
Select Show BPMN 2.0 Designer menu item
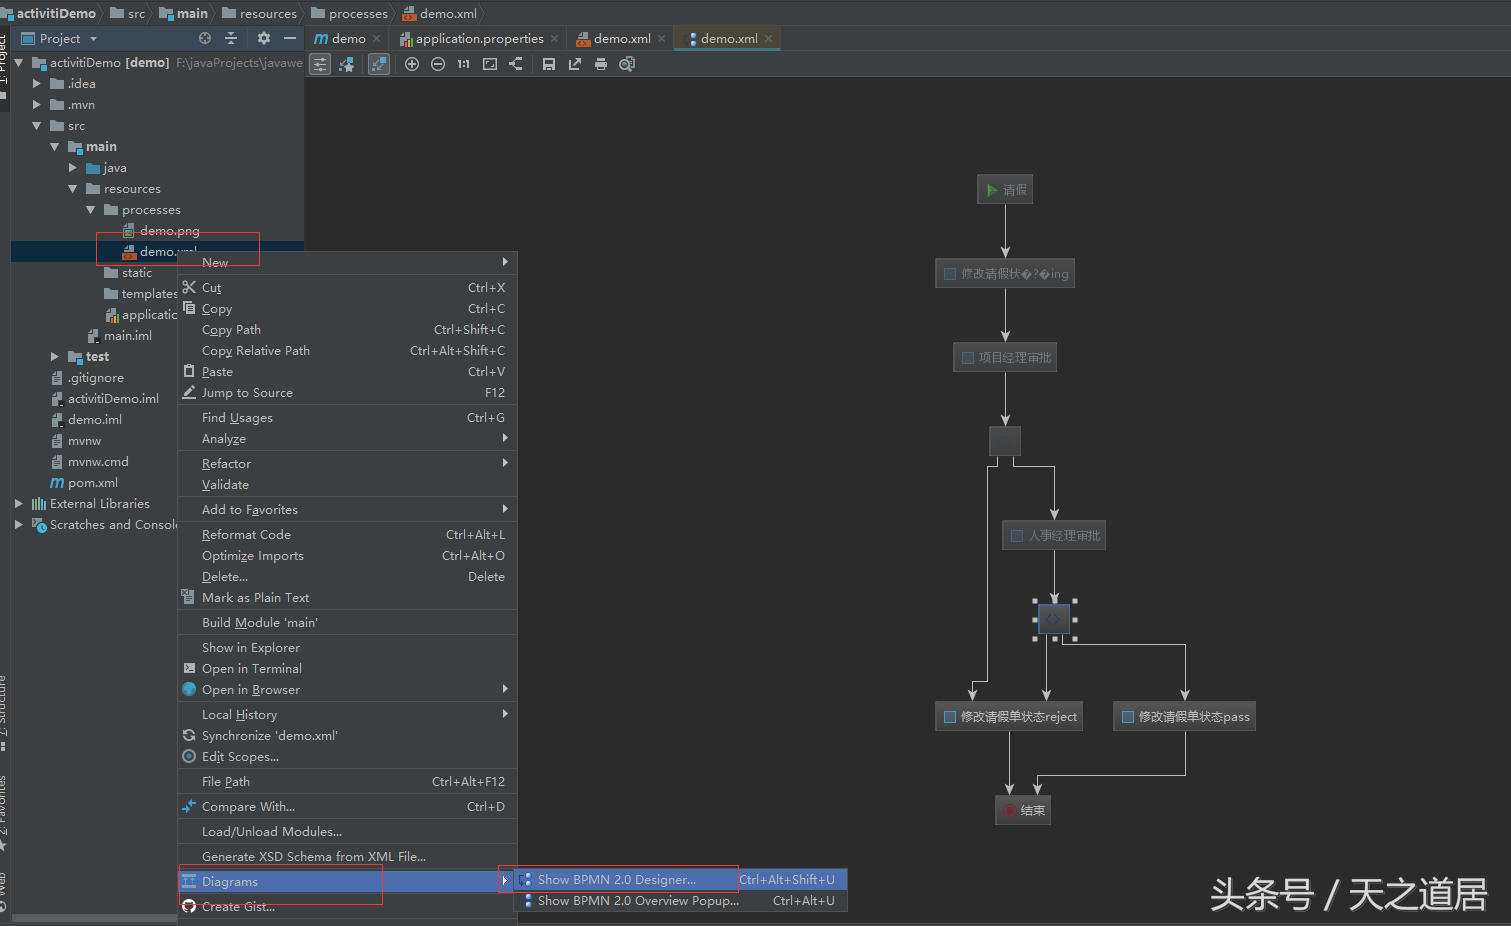coord(616,880)
